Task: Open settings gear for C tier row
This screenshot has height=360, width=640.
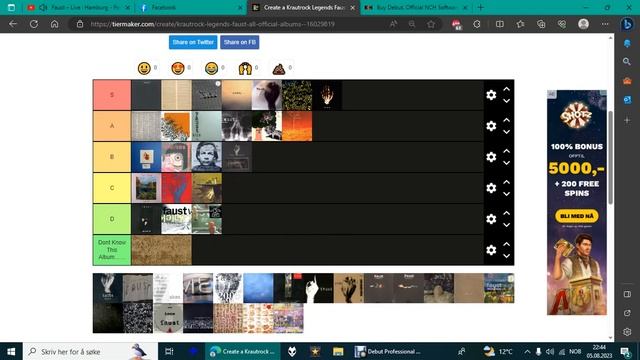Action: pyautogui.click(x=491, y=188)
